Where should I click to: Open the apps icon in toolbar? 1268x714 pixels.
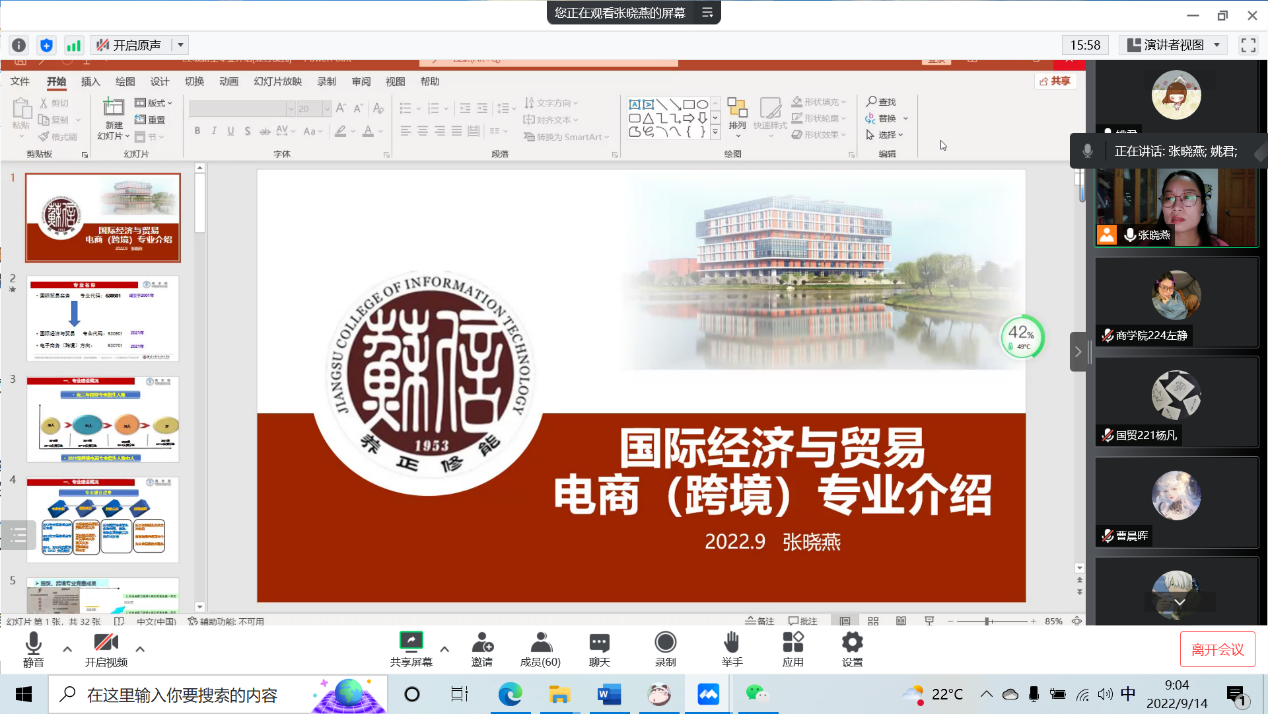(x=793, y=643)
